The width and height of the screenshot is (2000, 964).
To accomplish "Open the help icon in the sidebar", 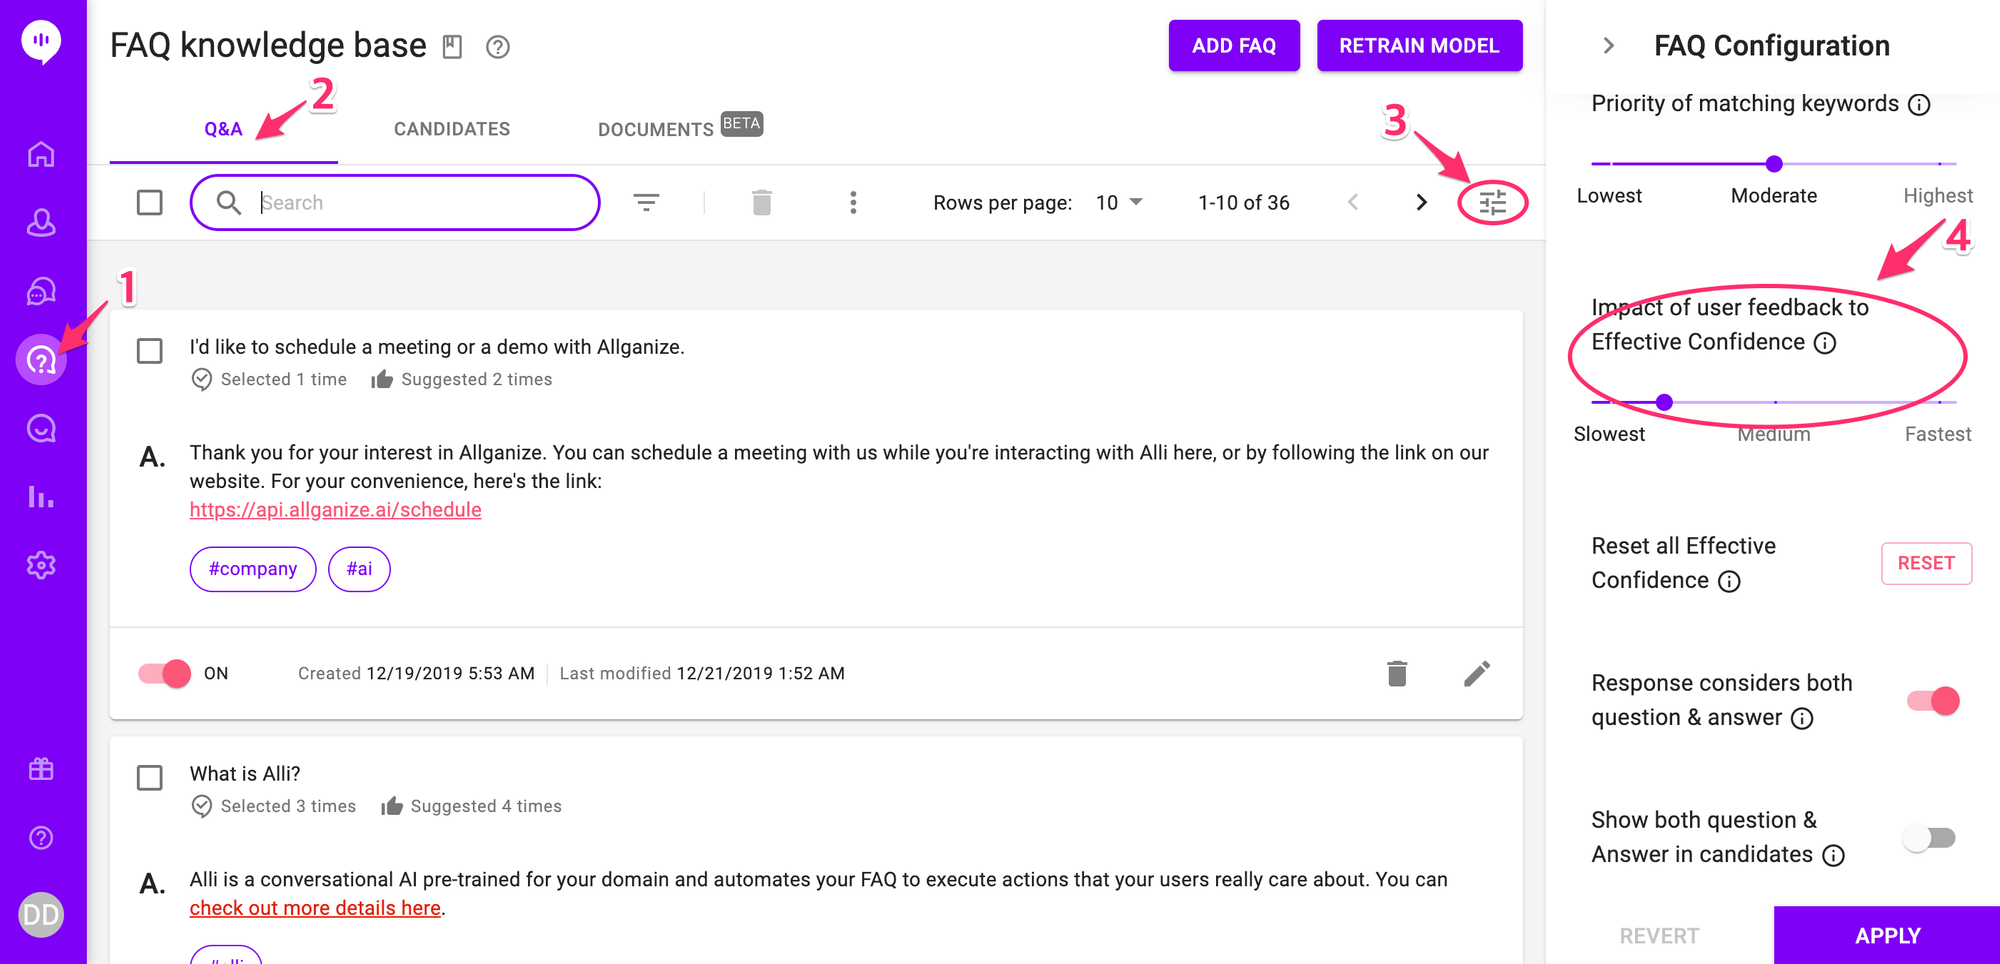I will [x=41, y=838].
